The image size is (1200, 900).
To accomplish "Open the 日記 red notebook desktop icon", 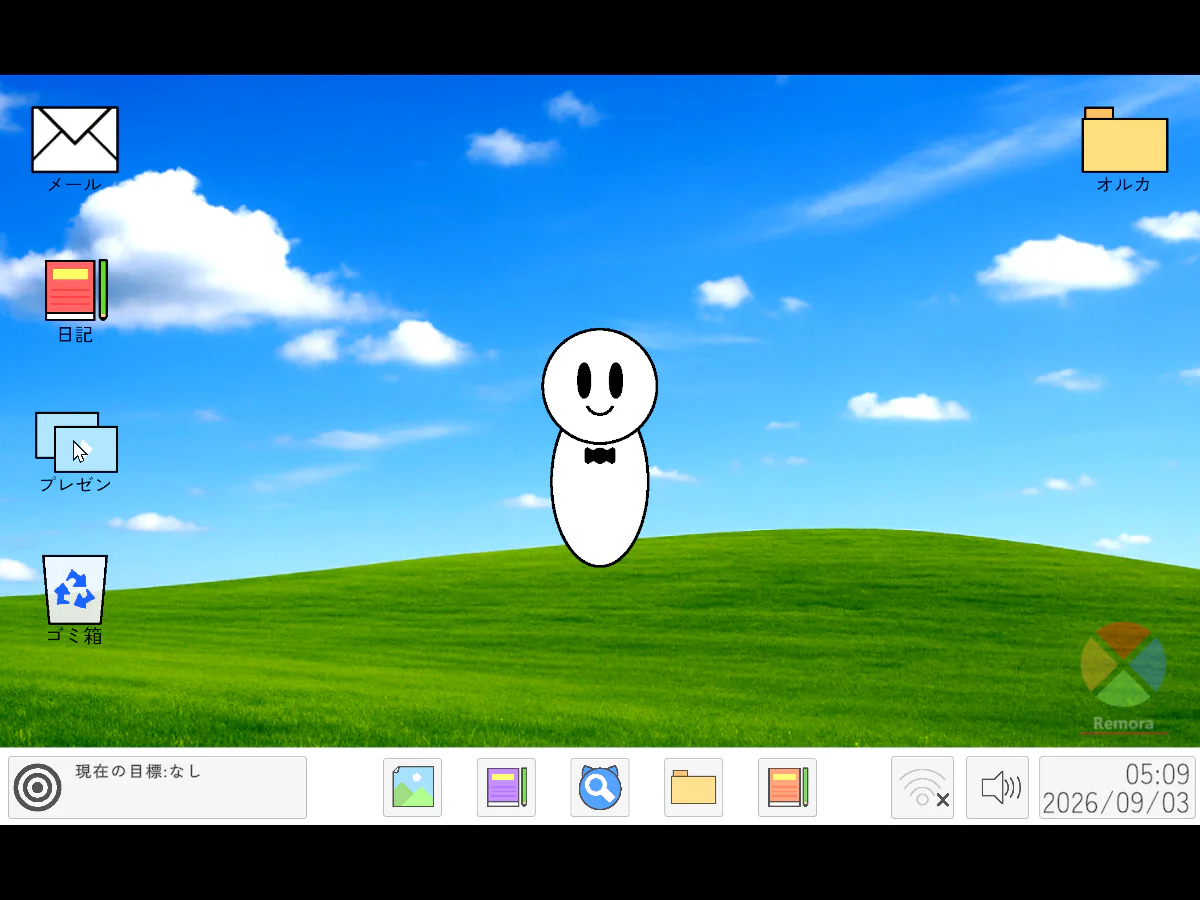I will click(x=76, y=290).
